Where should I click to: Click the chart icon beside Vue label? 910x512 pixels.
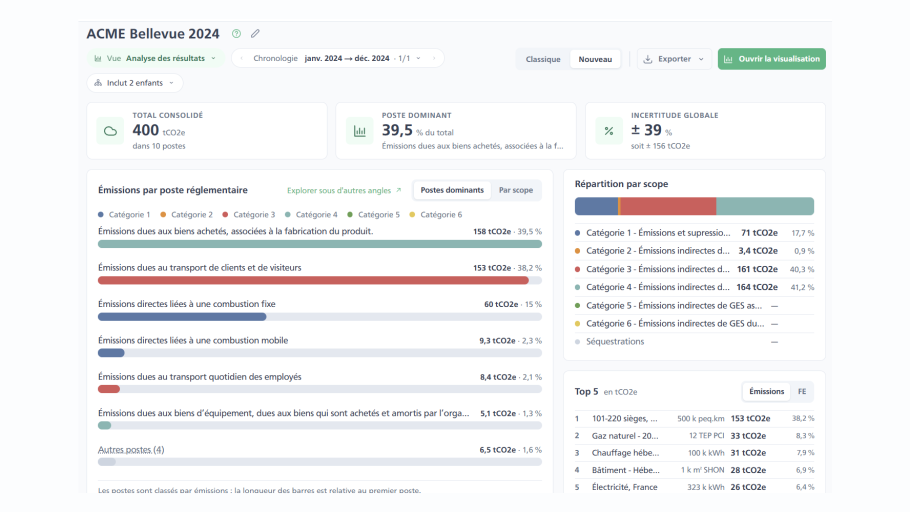pos(98,59)
